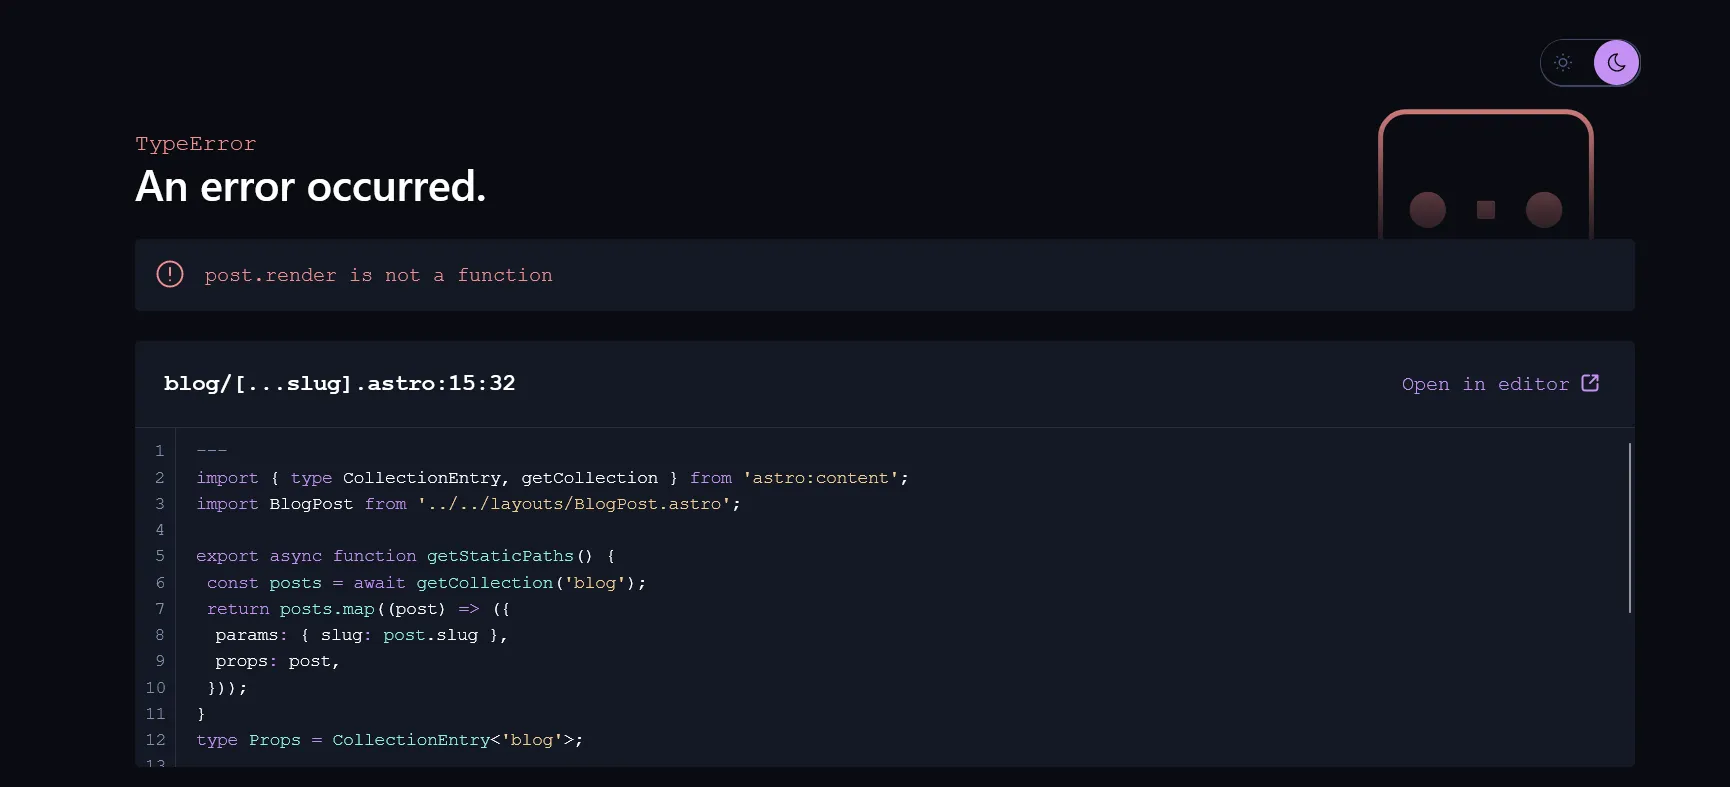Toggle the theme switch to light mode

click(1563, 62)
